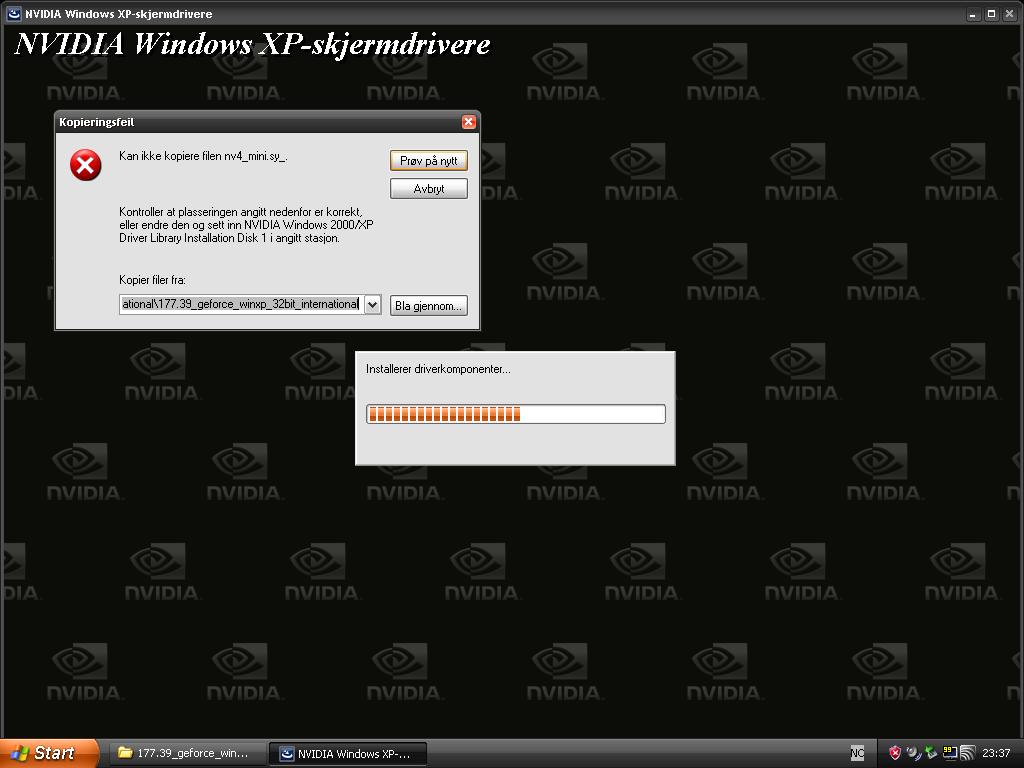Click the monitor tray icon showing 99
Screen dimensions: 1024x768
pos(950,753)
